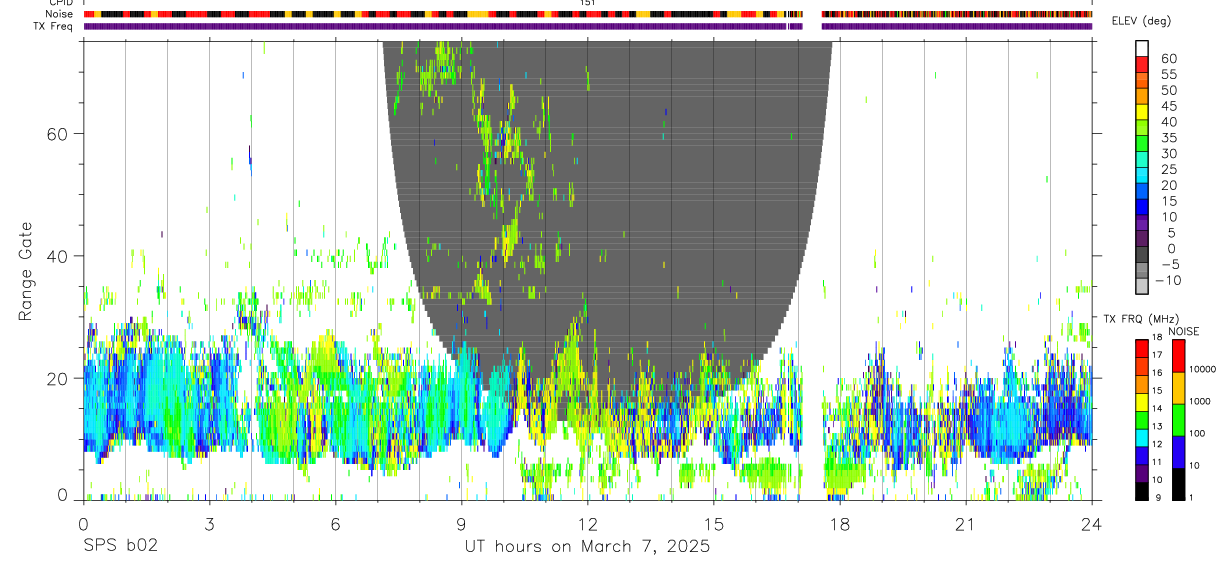Click the "Noise" label at top left
The height and width of the screenshot is (567, 1228).
click(x=58, y=14)
